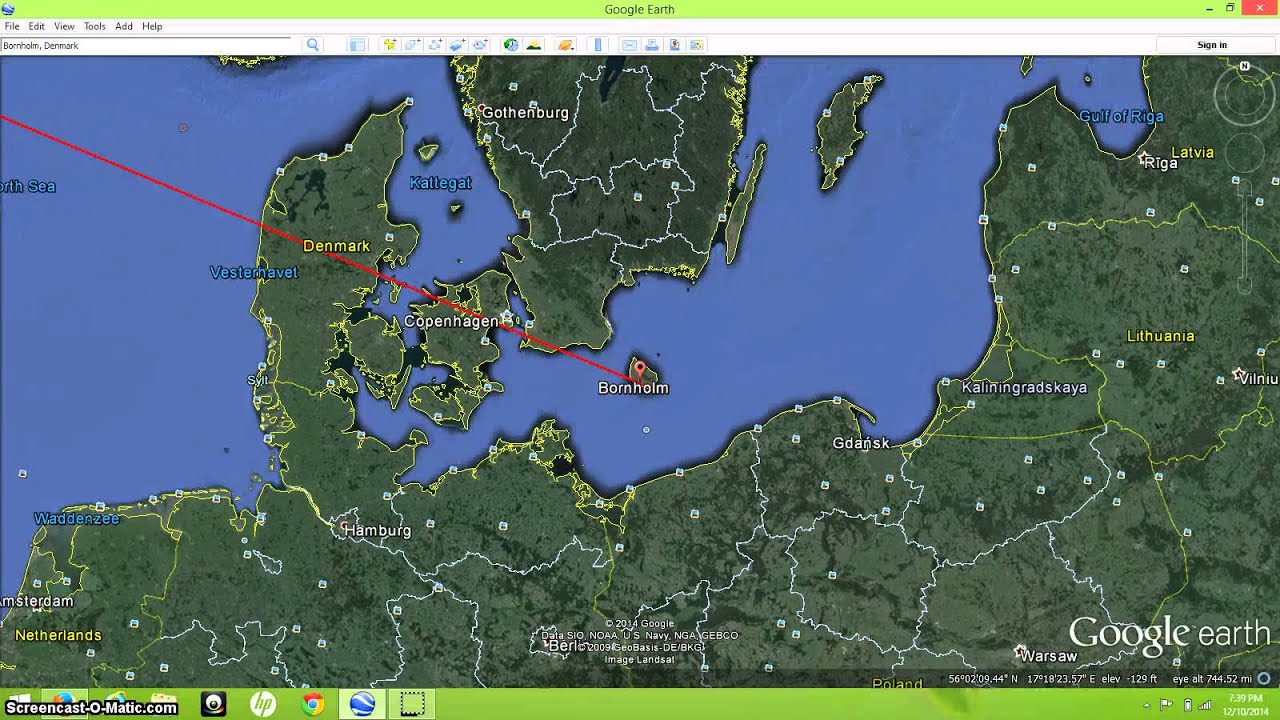This screenshot has width=1280, height=720.
Task: Open the webcam app in taskbar
Action: pos(213,704)
